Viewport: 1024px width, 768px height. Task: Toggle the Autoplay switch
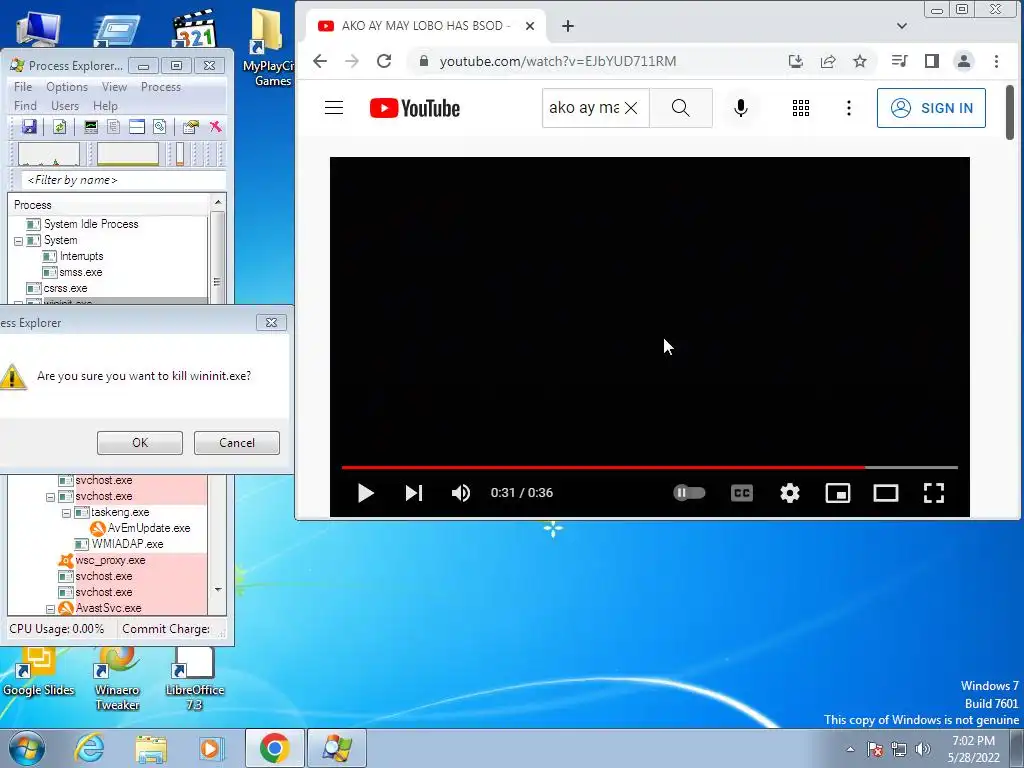(689, 492)
